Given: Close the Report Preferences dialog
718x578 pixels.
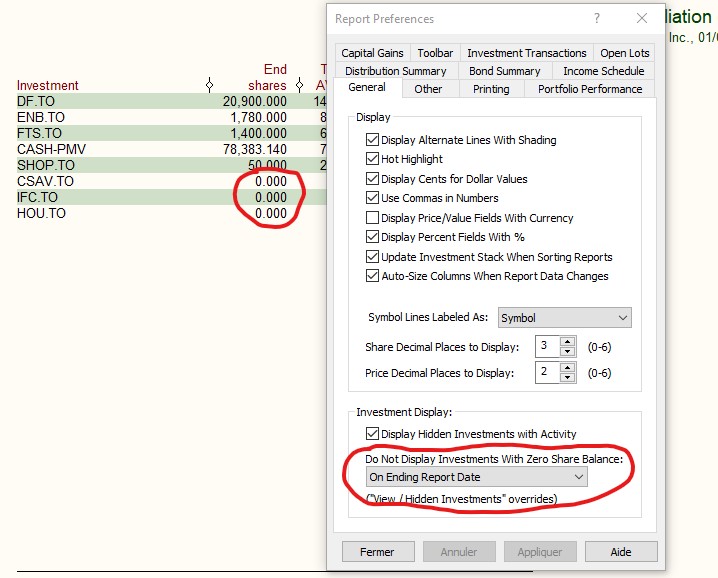Looking at the screenshot, I should pyautogui.click(x=642, y=18).
